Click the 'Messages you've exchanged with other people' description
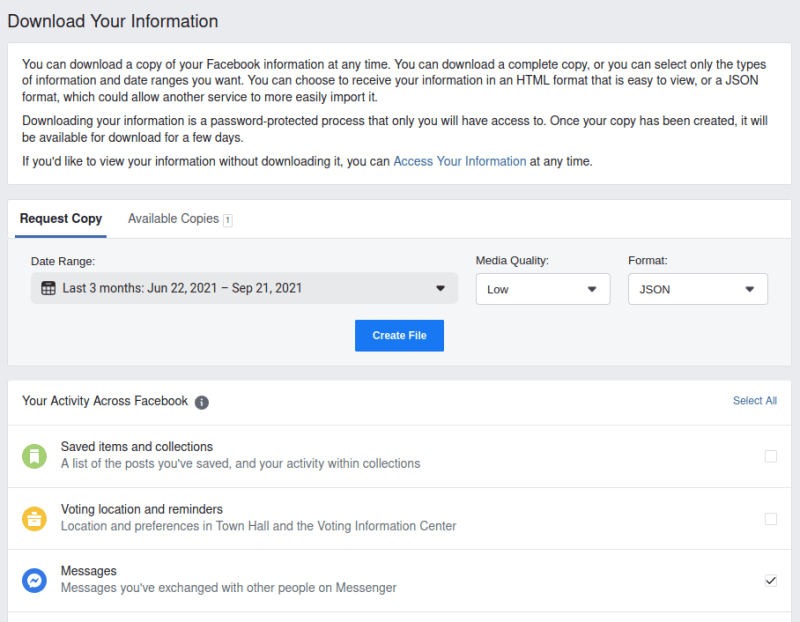Image resolution: width=800 pixels, height=622 pixels. [x=229, y=588]
